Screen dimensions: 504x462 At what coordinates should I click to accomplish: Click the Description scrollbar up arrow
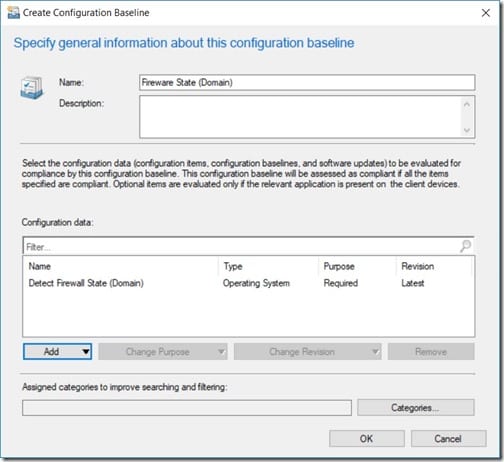pyautogui.click(x=467, y=104)
